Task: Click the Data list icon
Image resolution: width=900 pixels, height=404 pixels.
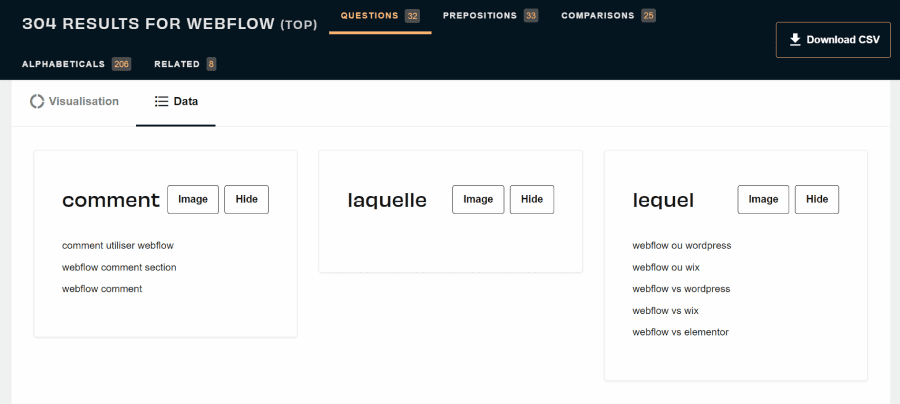Action: (161, 102)
